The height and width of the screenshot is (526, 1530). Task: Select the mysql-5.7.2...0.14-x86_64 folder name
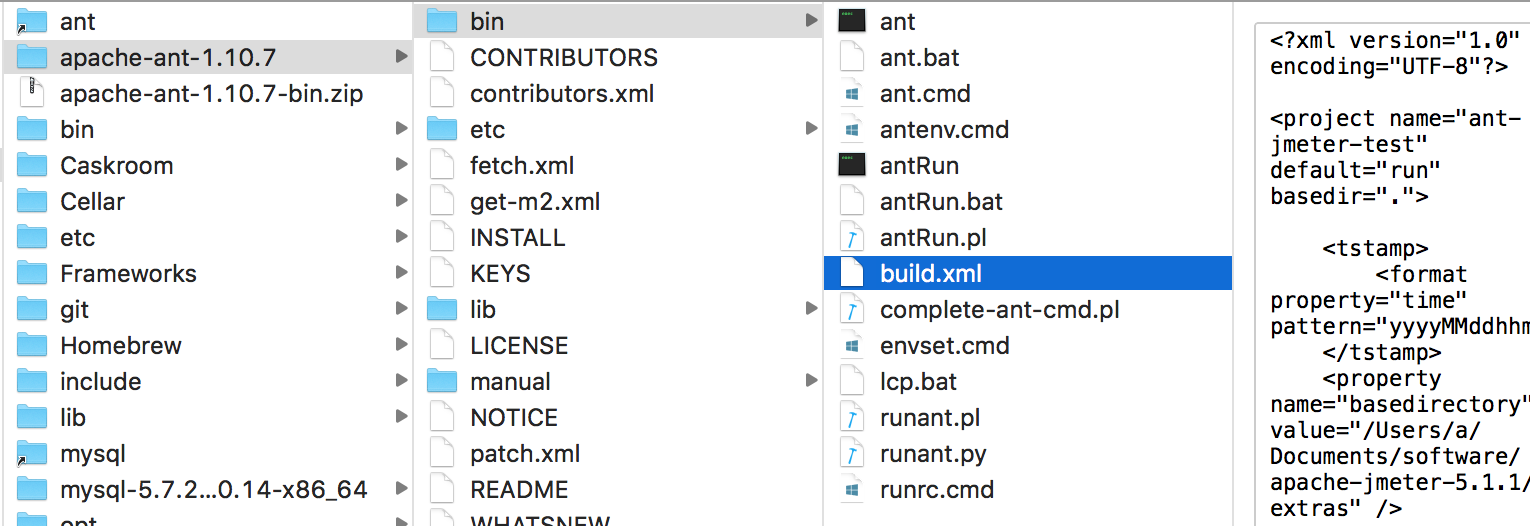[x=214, y=489]
